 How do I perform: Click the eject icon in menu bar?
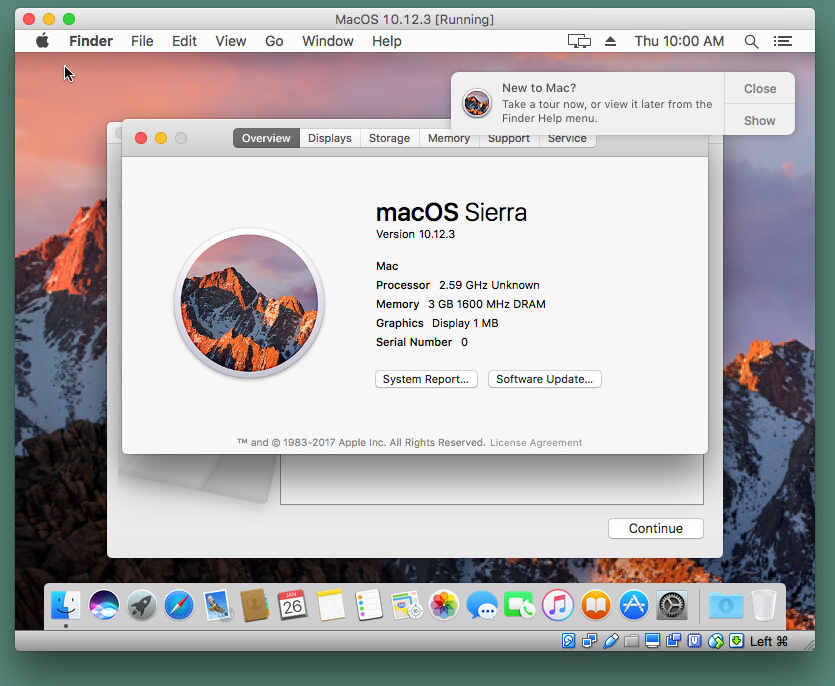(610, 41)
